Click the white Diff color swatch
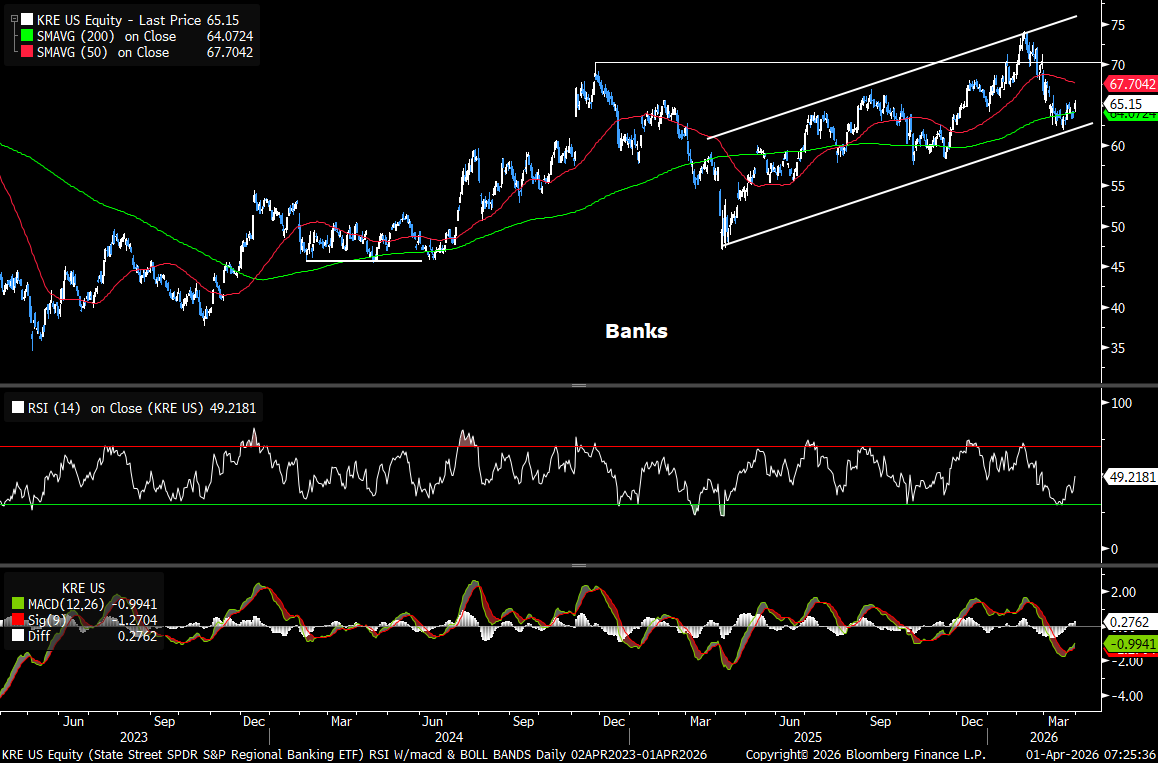Screen dimensions: 1158x763 [16, 636]
